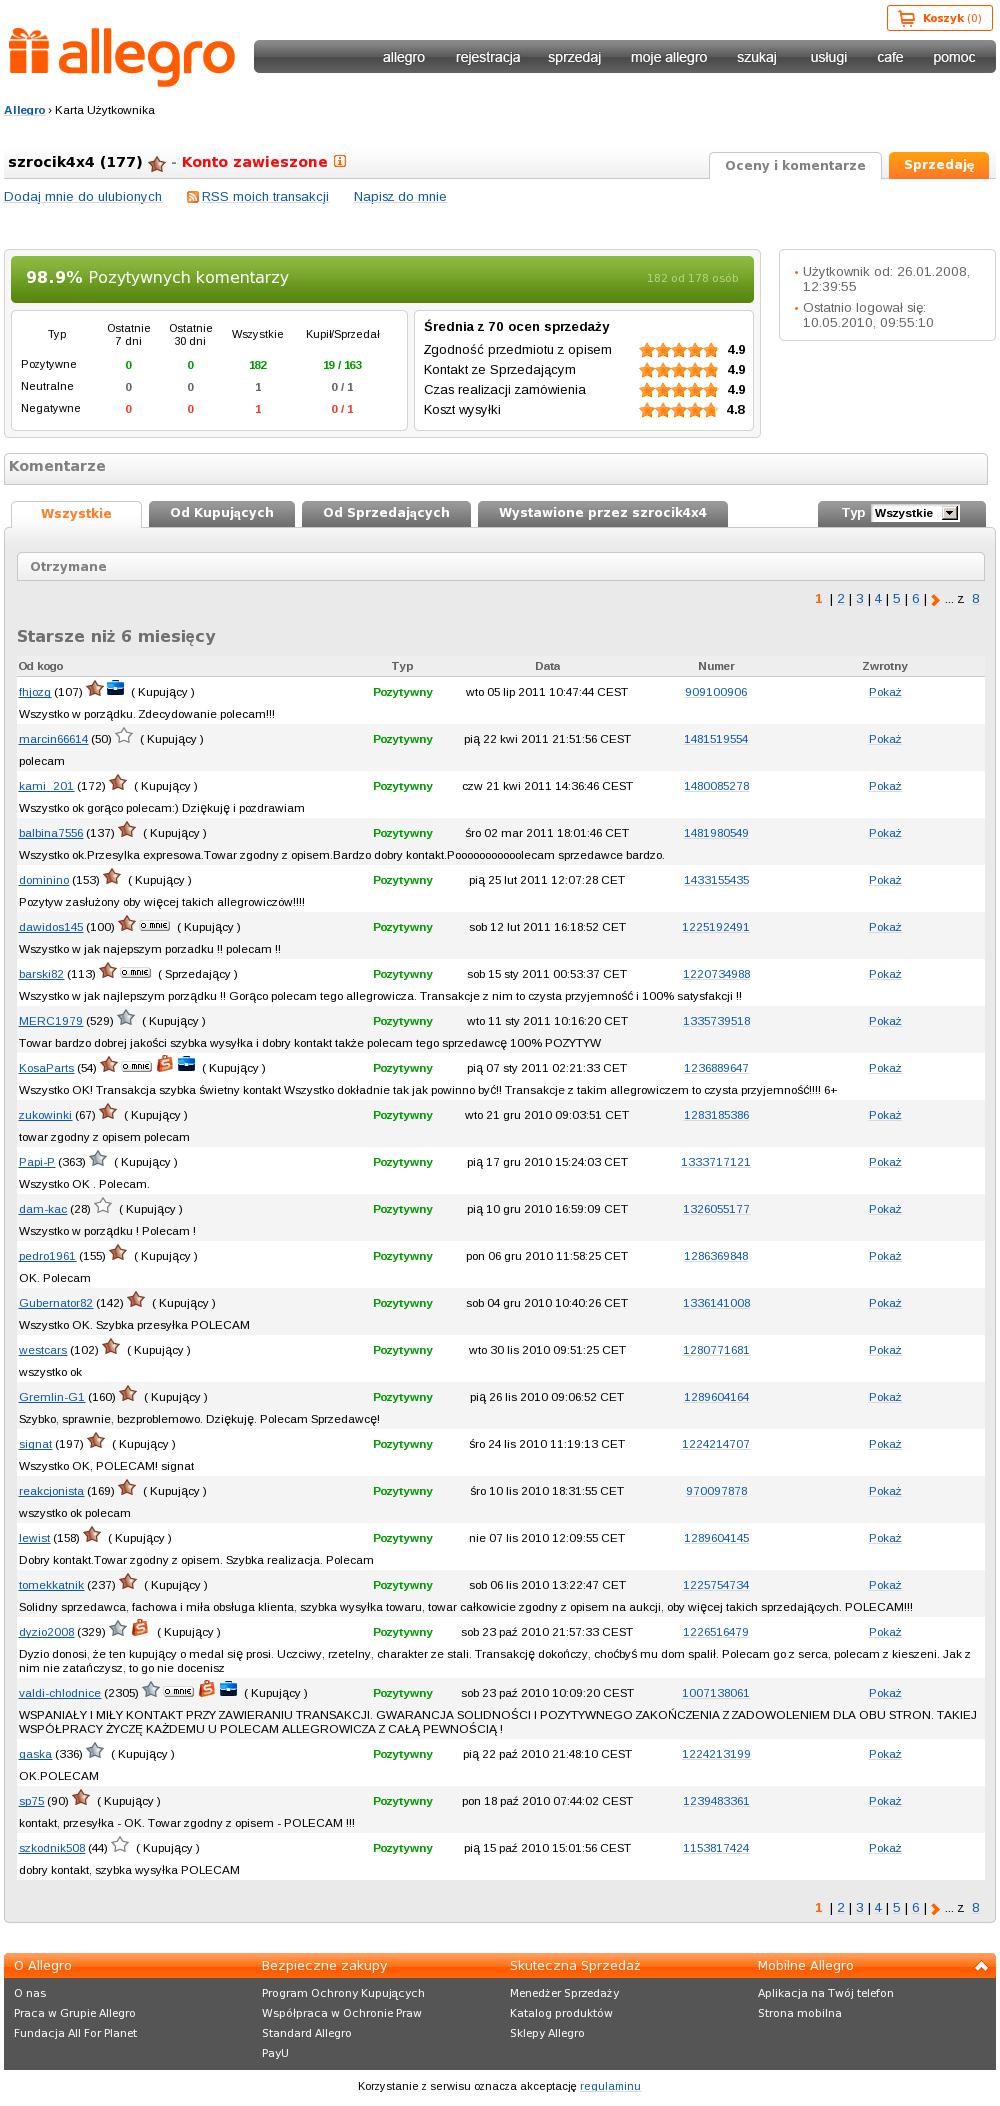
Task: Open auction number 1007138061
Action: tap(716, 1693)
